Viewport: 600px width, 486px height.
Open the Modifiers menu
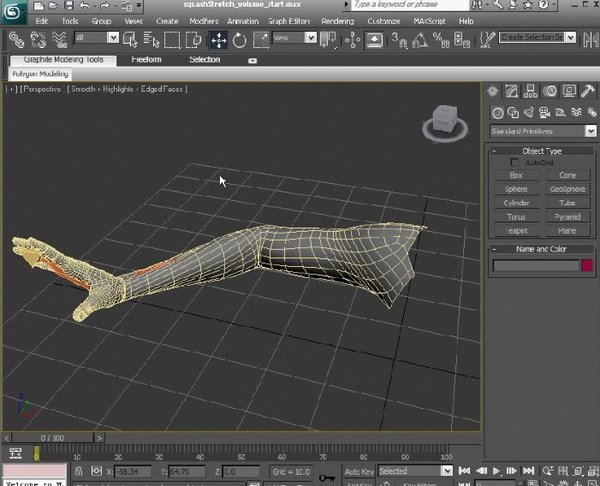(x=203, y=20)
